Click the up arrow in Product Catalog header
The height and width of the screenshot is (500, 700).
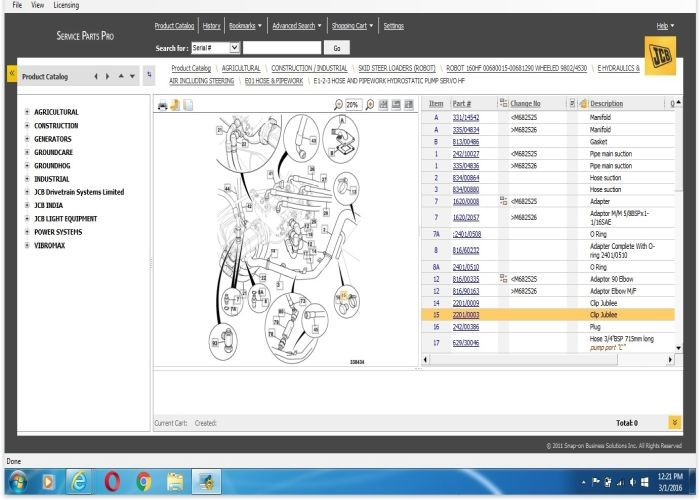121,76
